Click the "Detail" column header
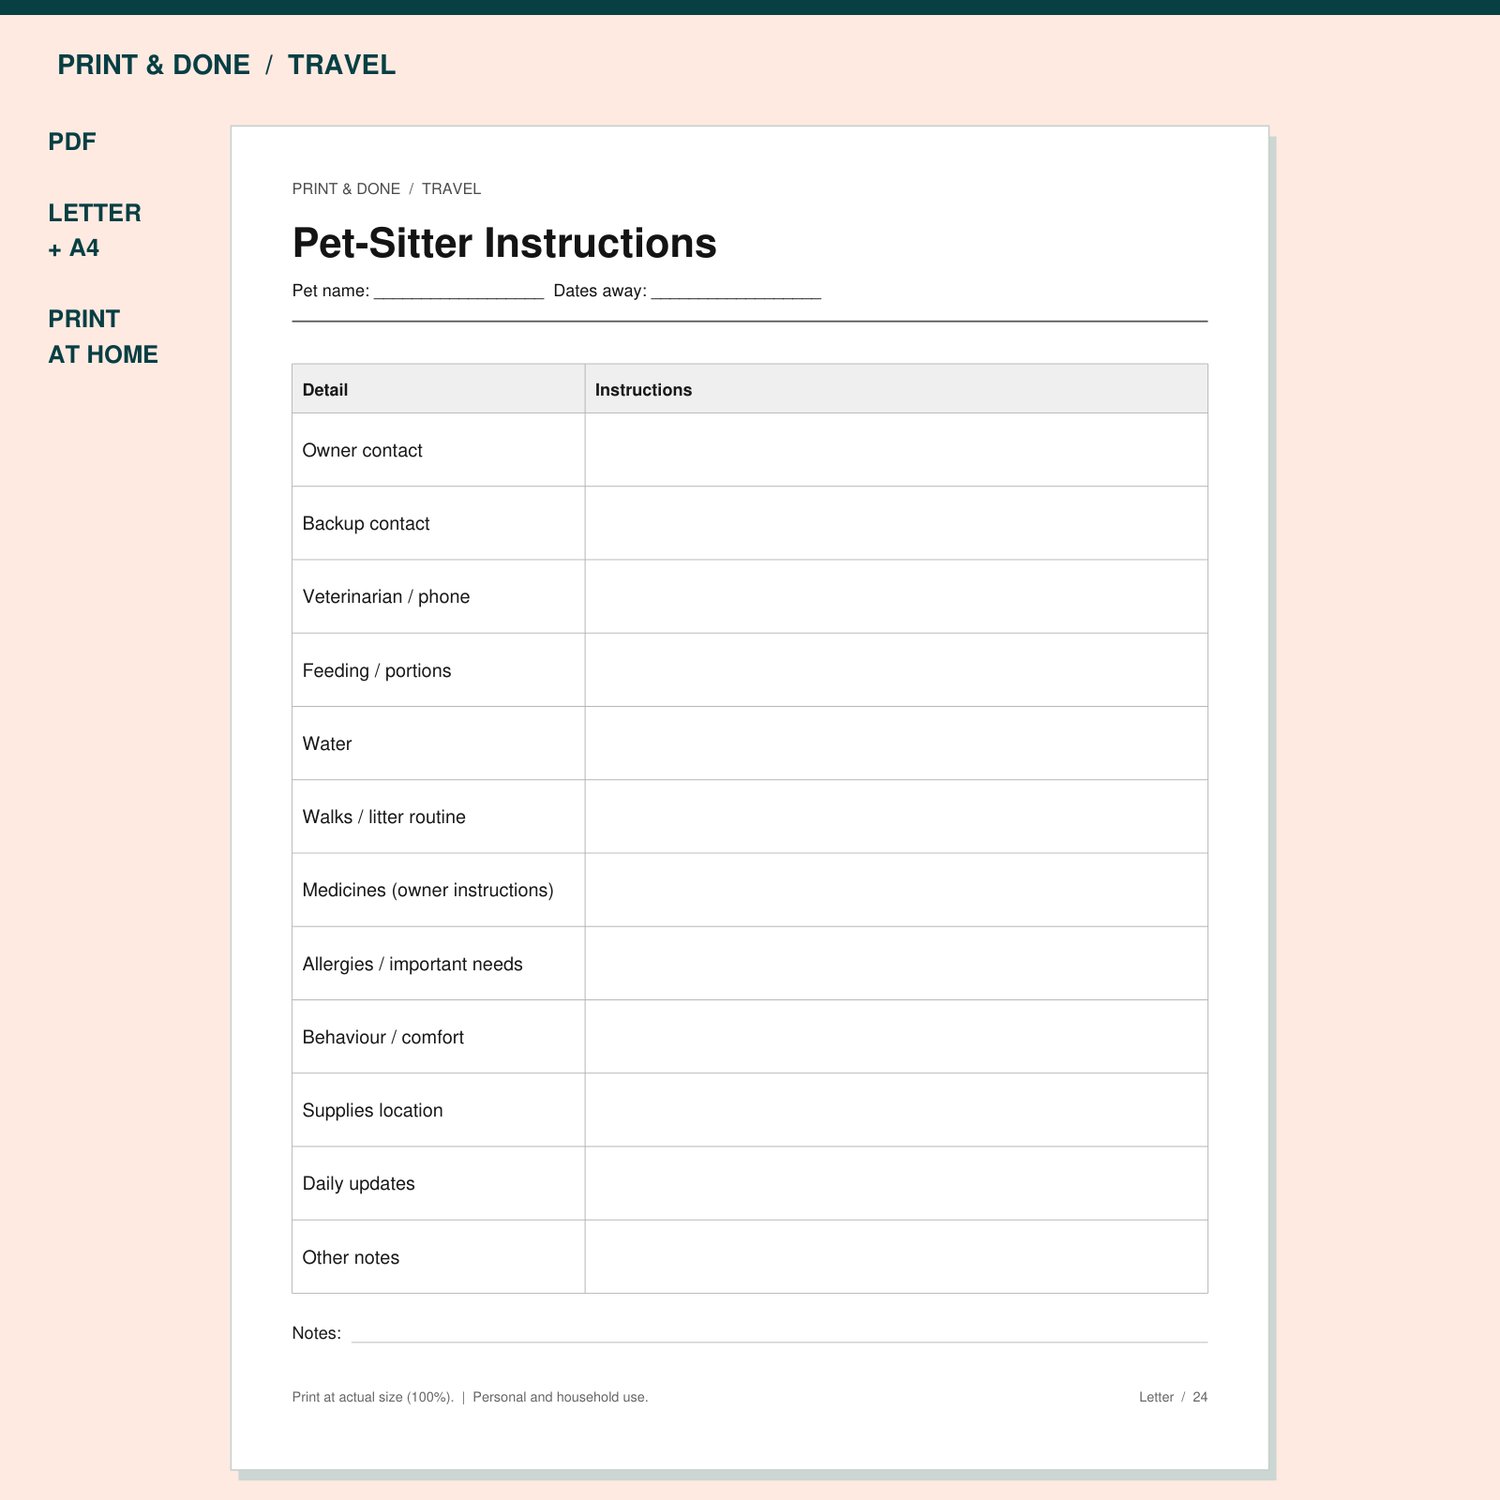This screenshot has width=1500, height=1500. point(325,390)
